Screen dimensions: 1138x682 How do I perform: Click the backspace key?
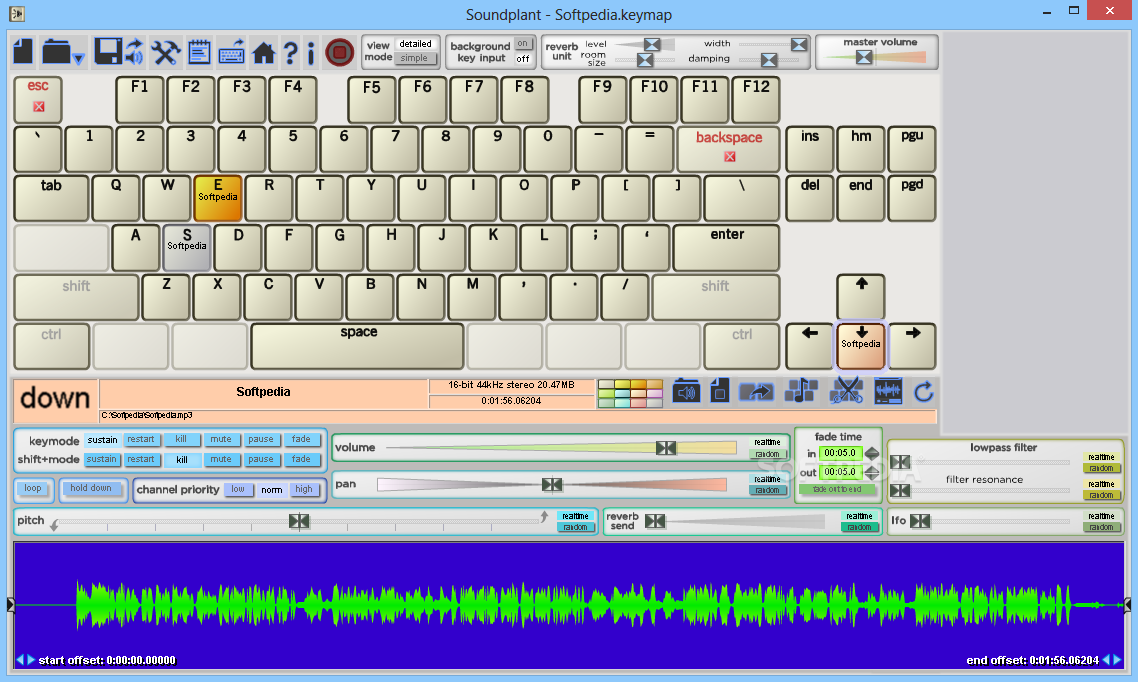tap(729, 149)
